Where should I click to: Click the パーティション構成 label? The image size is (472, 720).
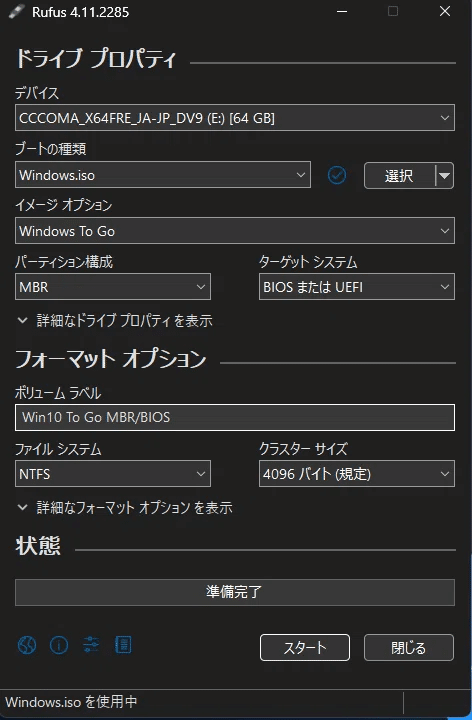(64, 262)
